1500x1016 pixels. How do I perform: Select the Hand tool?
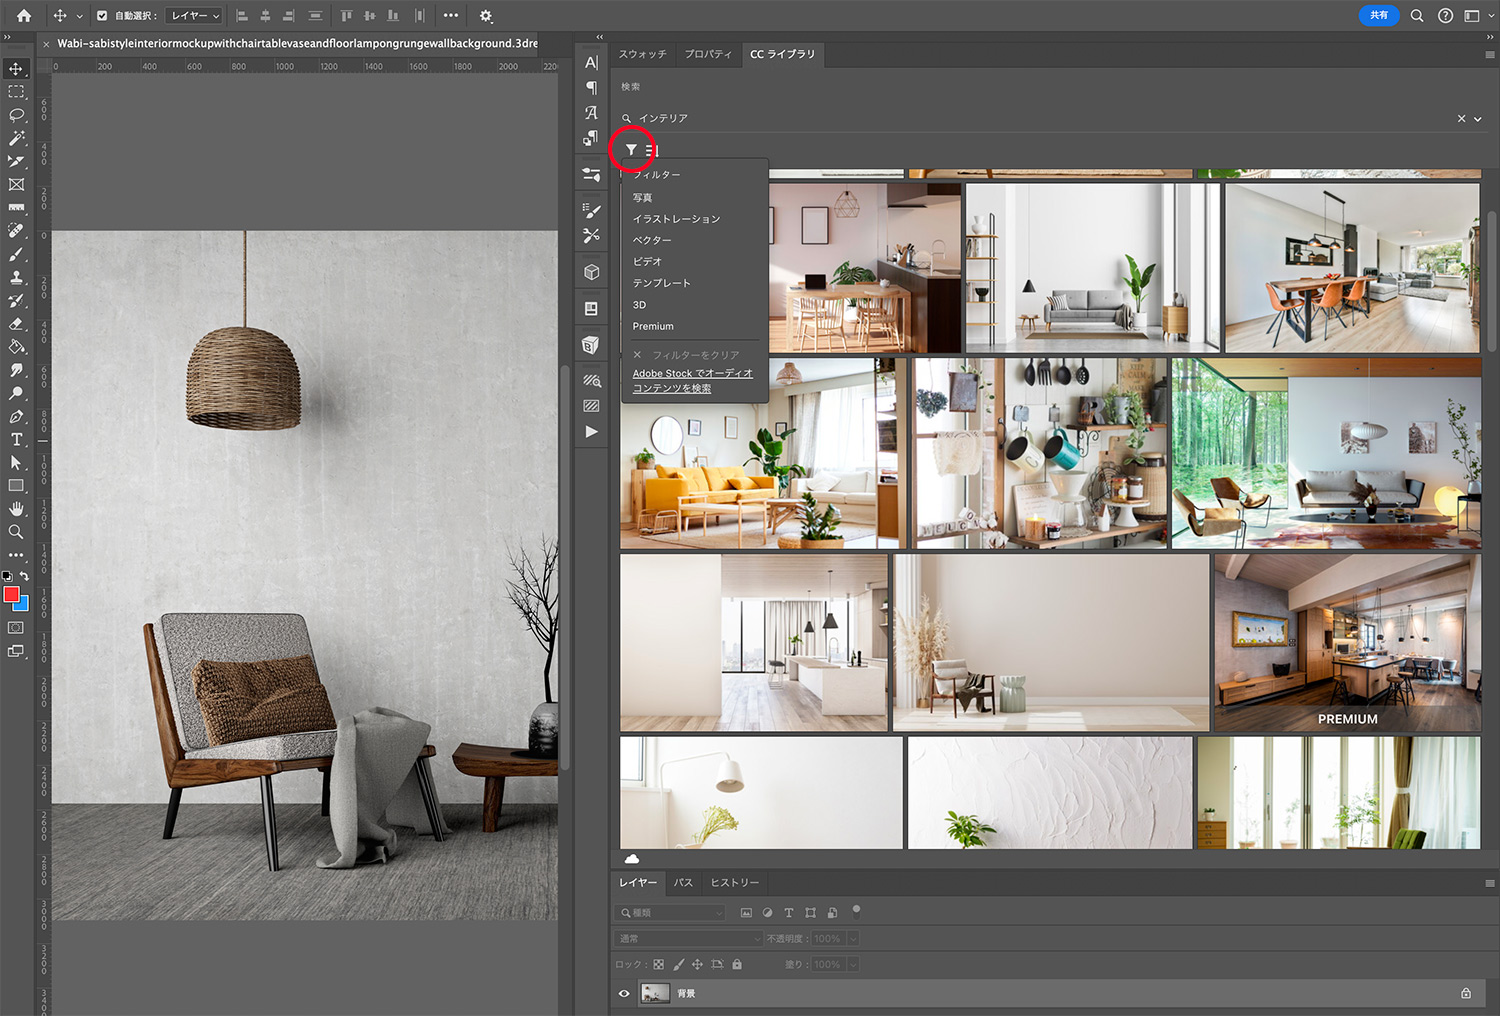coord(16,509)
